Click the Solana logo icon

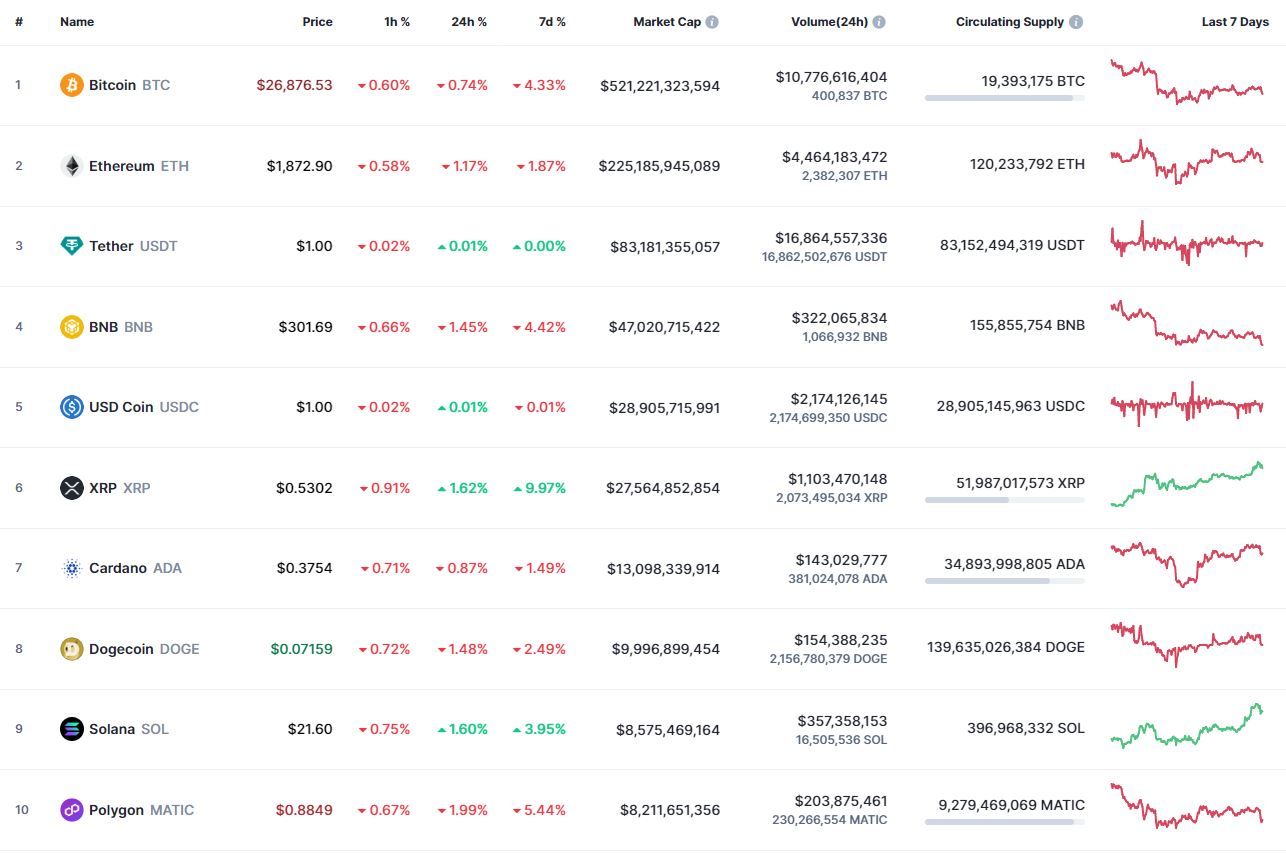tap(71, 729)
